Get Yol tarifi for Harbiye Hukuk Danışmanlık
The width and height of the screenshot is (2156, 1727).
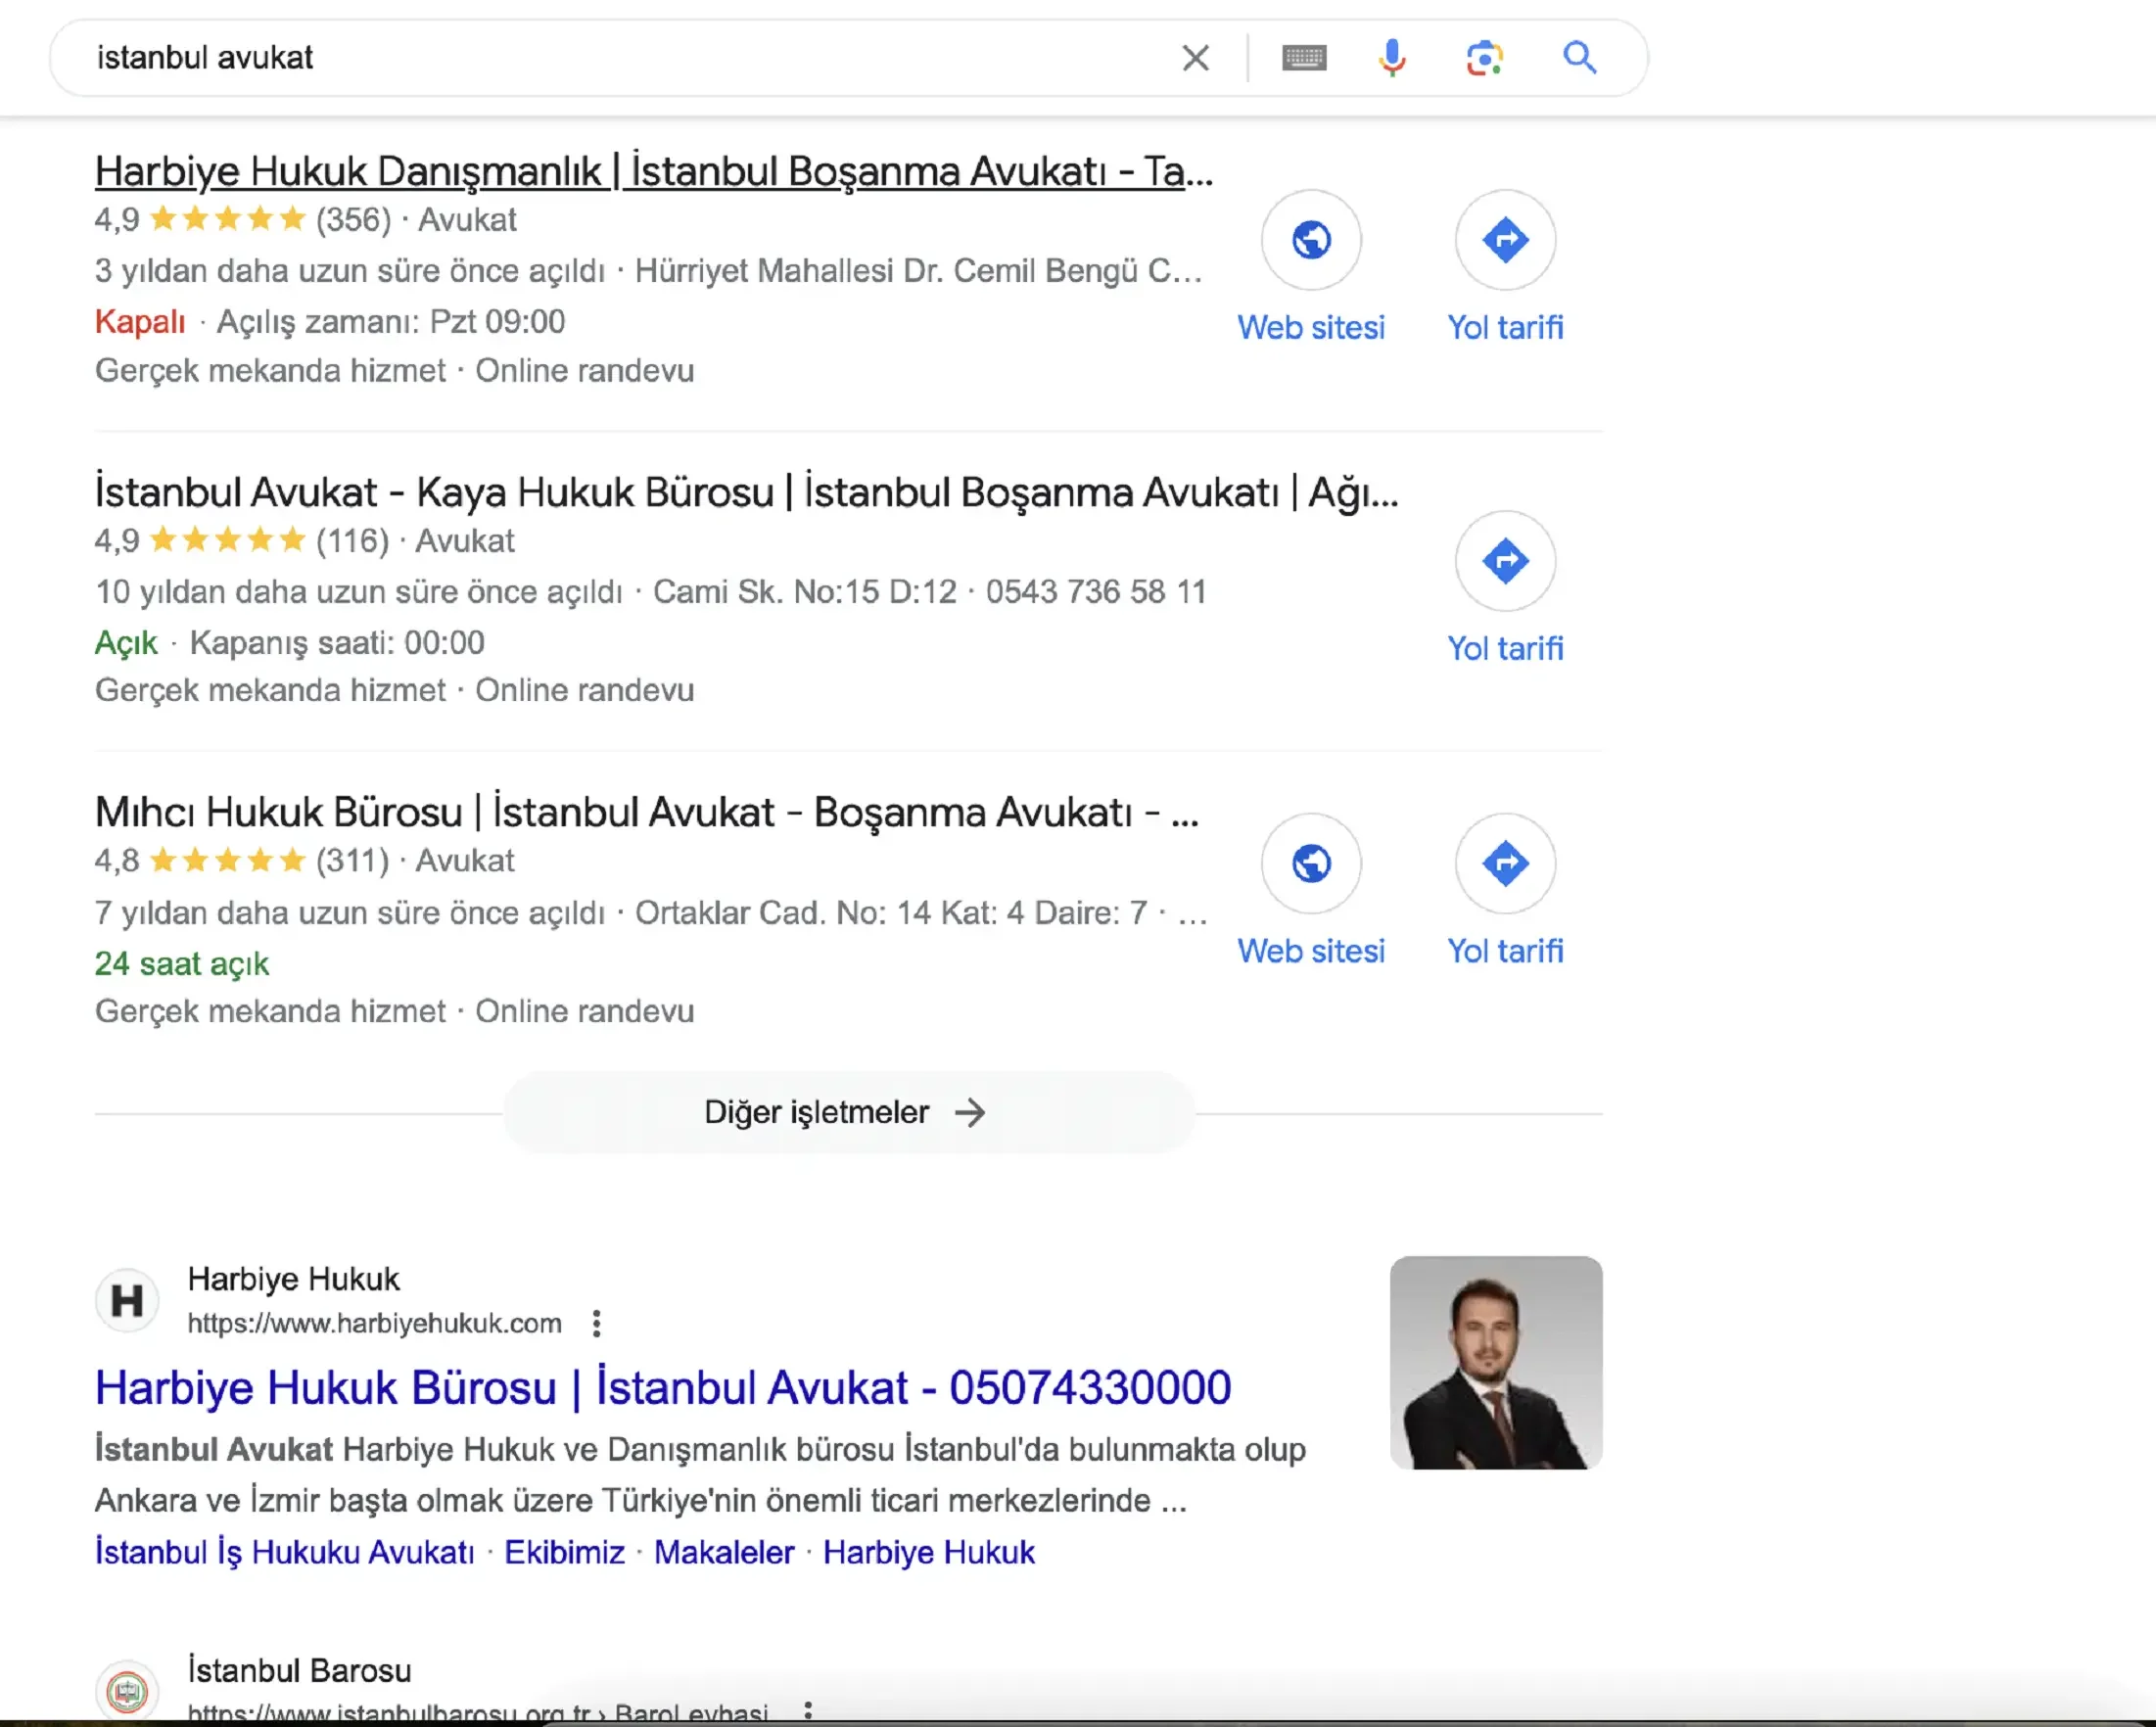[x=1504, y=241]
